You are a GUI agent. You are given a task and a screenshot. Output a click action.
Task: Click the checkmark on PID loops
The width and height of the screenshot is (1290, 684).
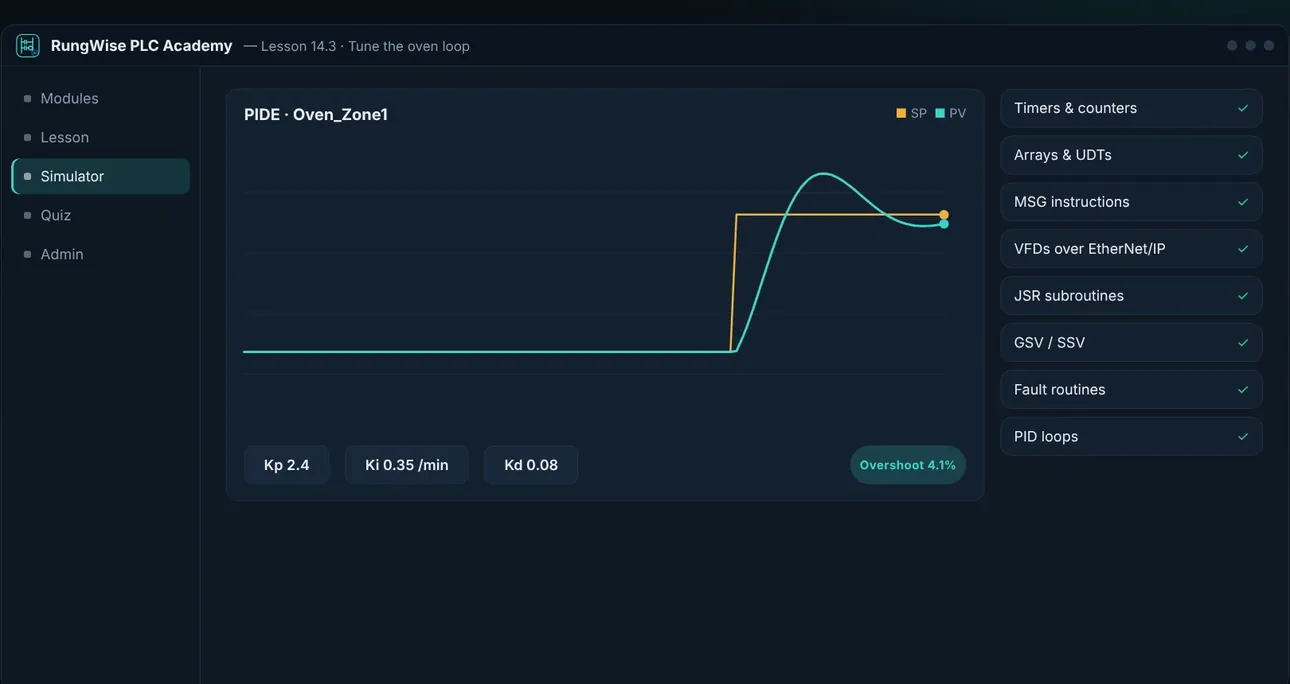pyautogui.click(x=1243, y=437)
